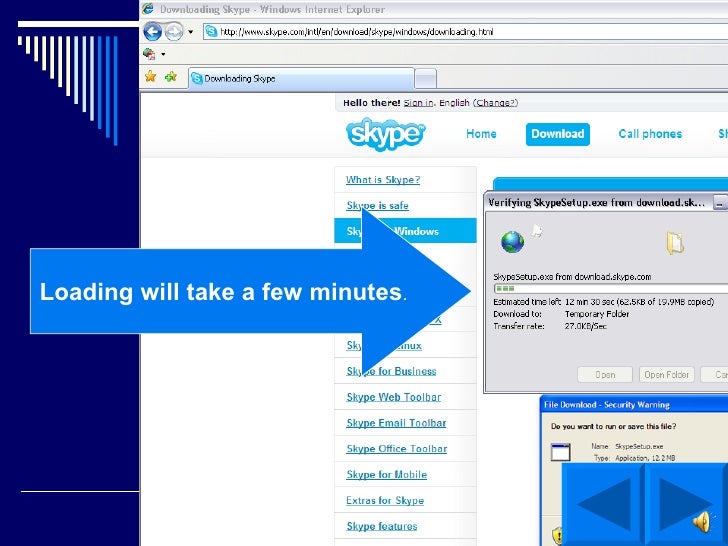The height and width of the screenshot is (546, 728).
Task: Select the Downloading Skype tab
Action: coord(301,78)
